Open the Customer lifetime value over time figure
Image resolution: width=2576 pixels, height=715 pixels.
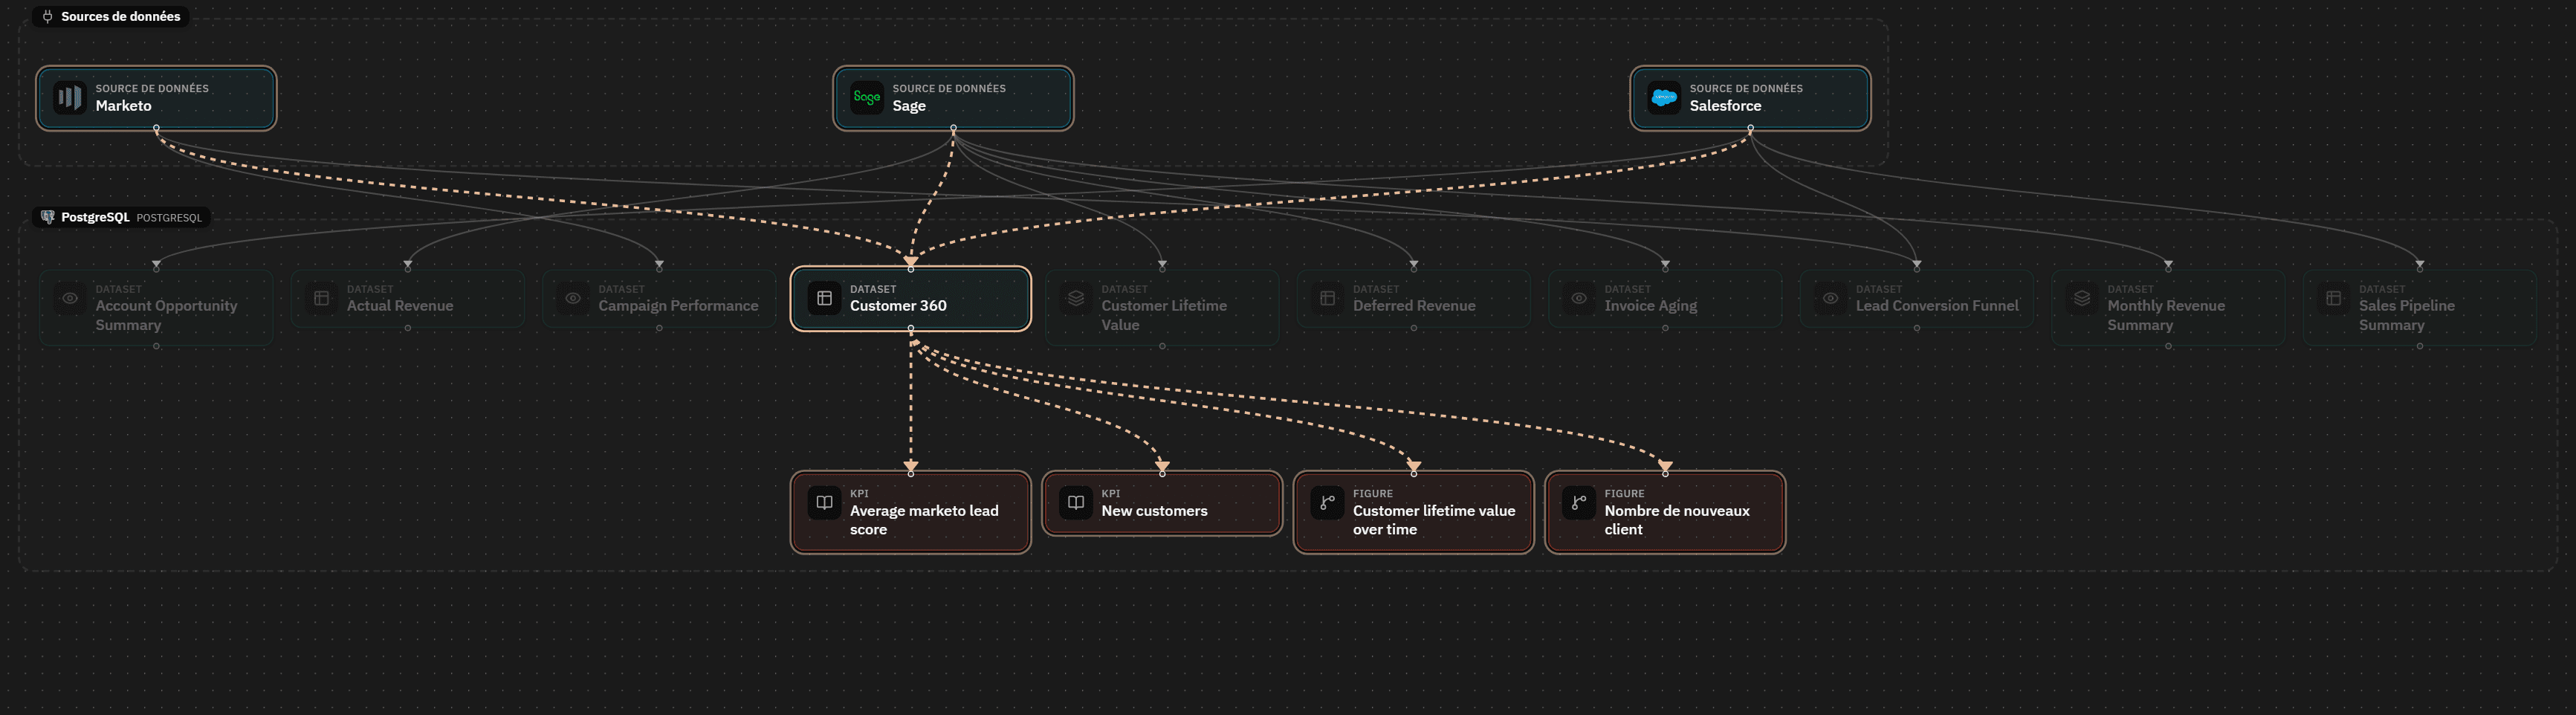(1413, 512)
